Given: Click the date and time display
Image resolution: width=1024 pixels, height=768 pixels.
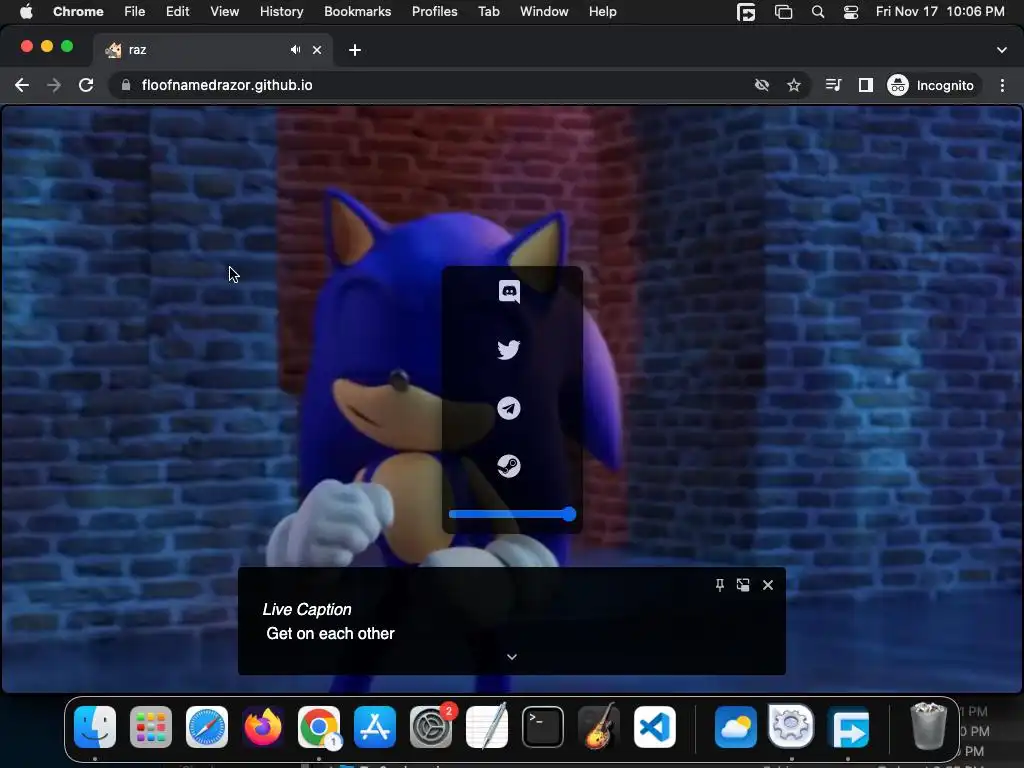Looking at the screenshot, I should [x=940, y=12].
